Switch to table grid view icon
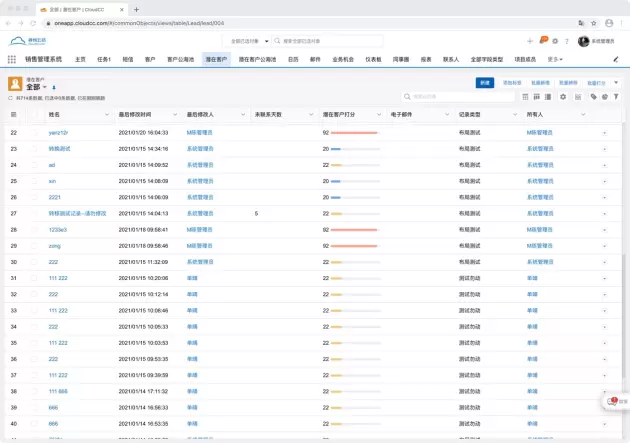Image resolution: width=630 pixels, height=443 pixels. [526, 97]
